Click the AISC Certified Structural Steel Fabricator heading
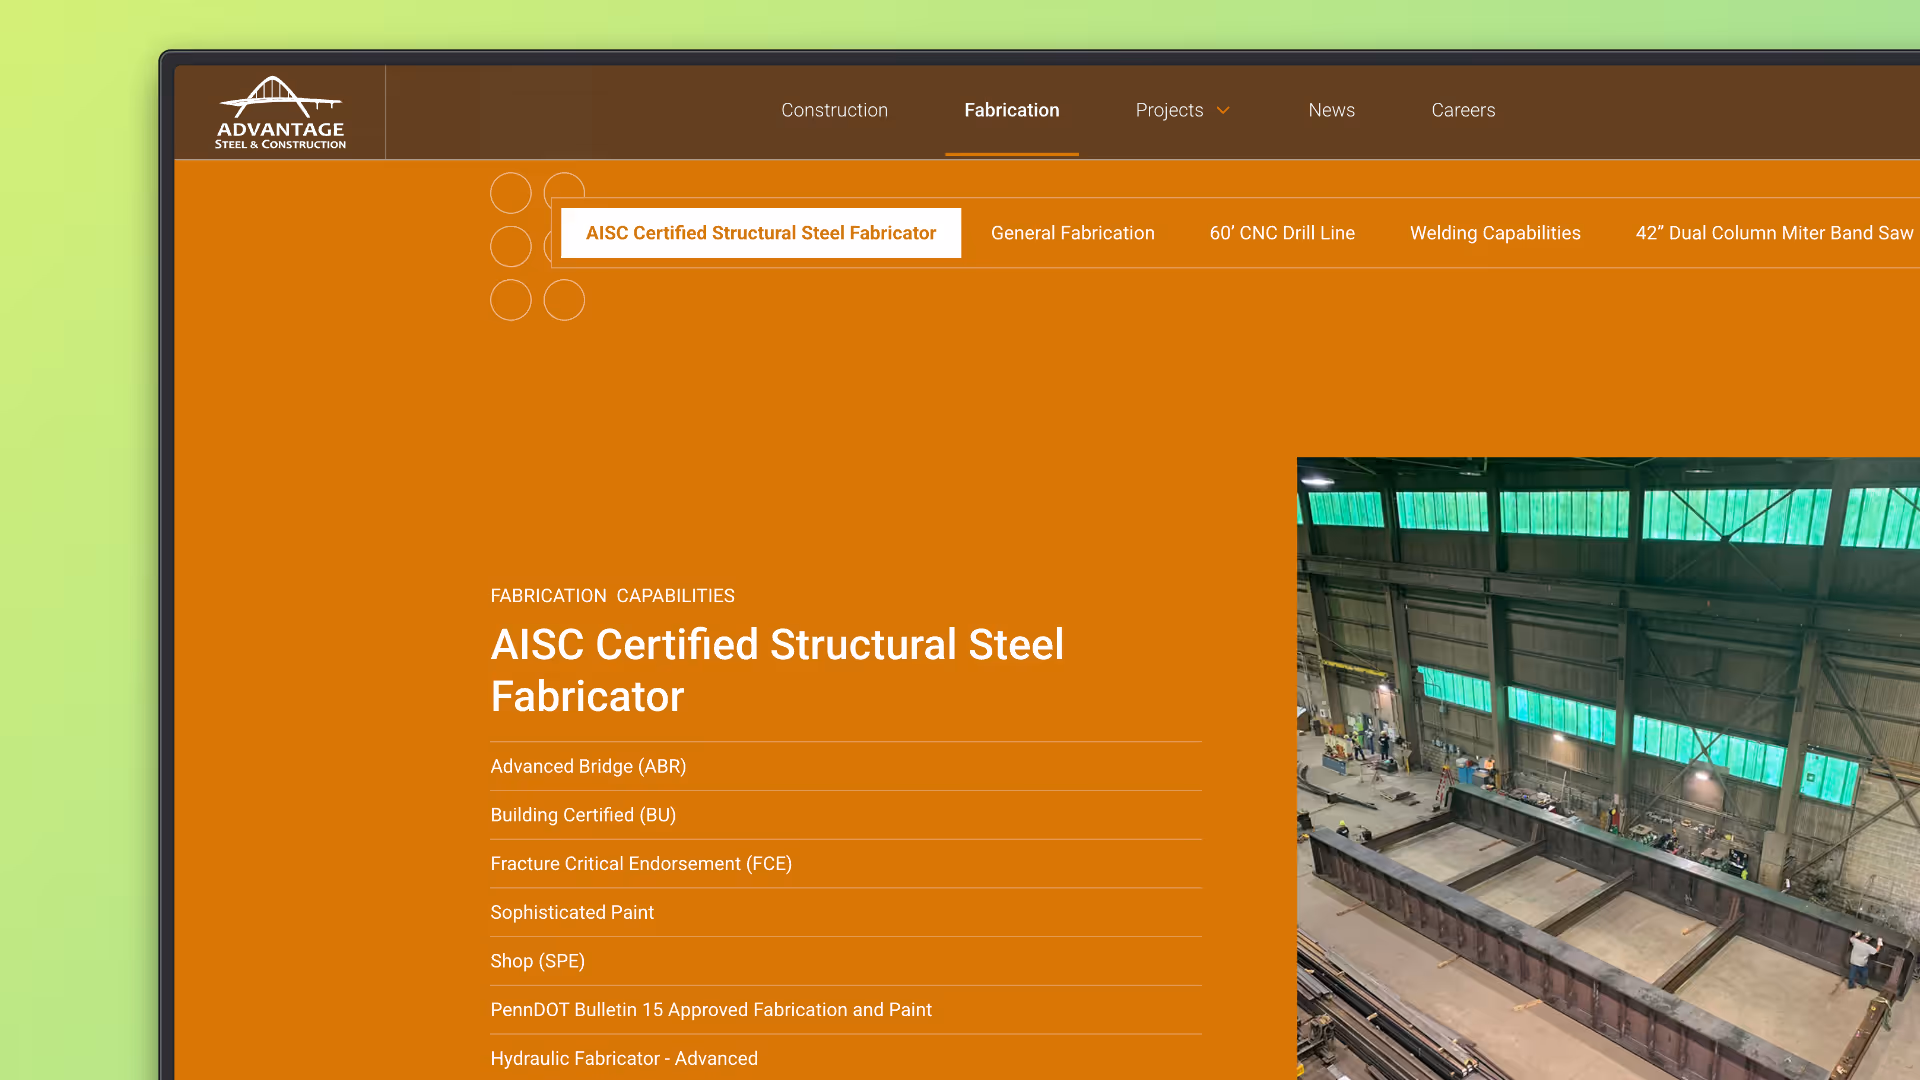 pos(776,670)
